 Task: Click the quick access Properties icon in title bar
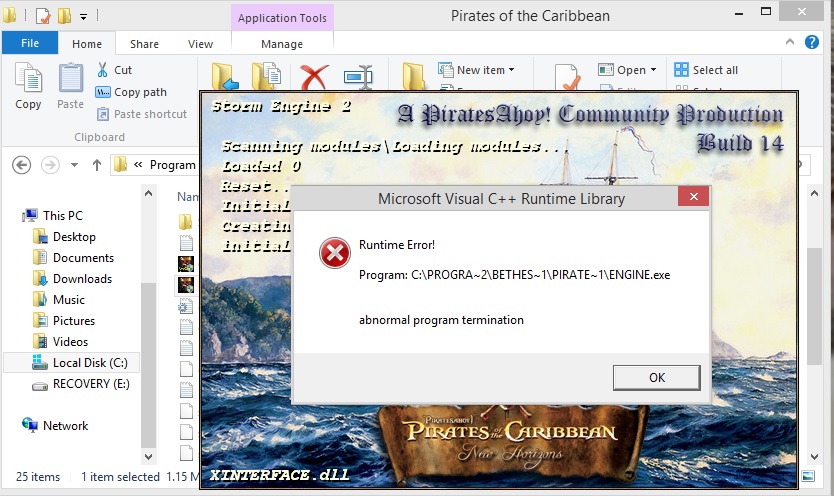pyautogui.click(x=43, y=16)
